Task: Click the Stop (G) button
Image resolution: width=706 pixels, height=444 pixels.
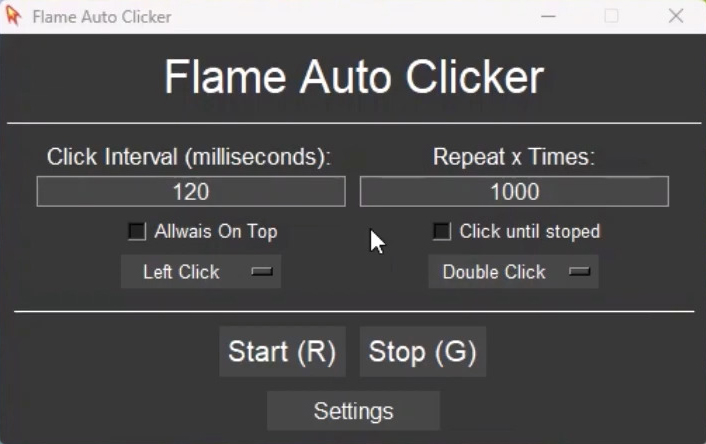Action: click(x=422, y=351)
